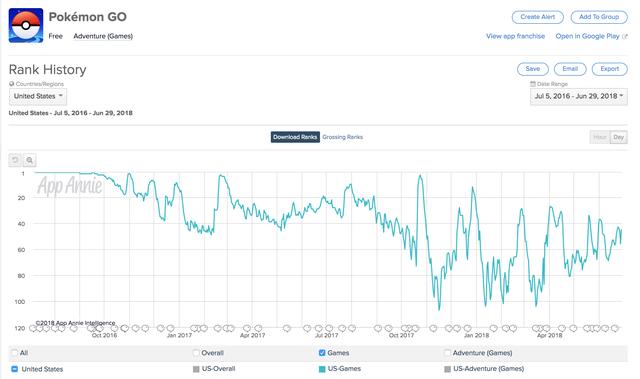Click the chart magnifier zoom icon
The width and height of the screenshot is (640, 379).
coord(29,160)
